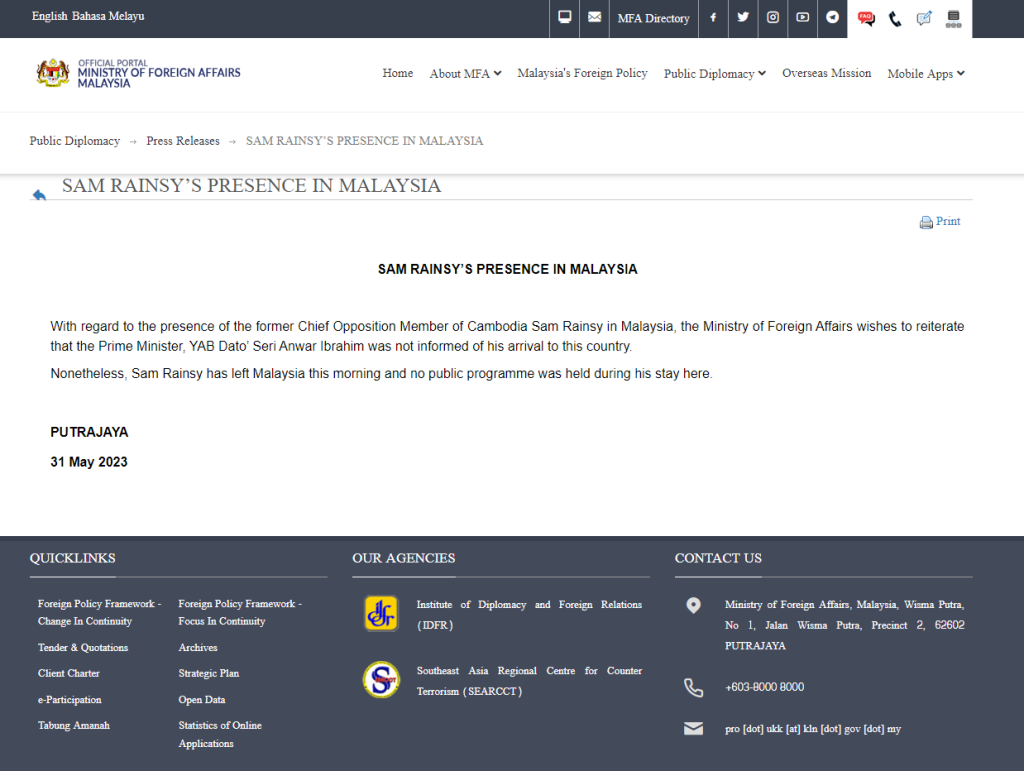Screen dimensions: 1024x771
Task: Print this press release
Action: [x=940, y=222]
